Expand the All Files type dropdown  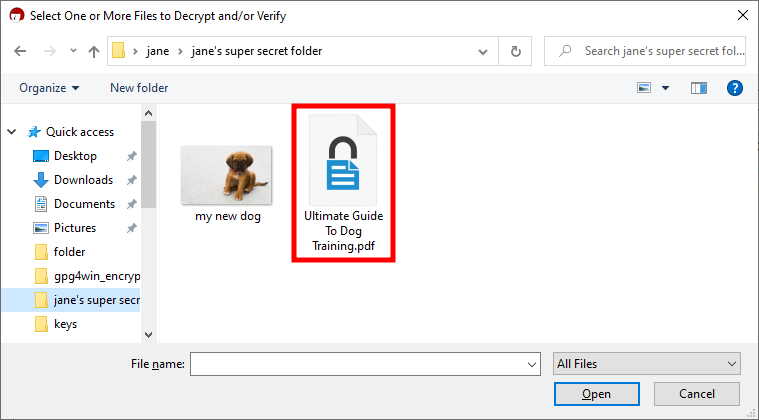[646, 364]
